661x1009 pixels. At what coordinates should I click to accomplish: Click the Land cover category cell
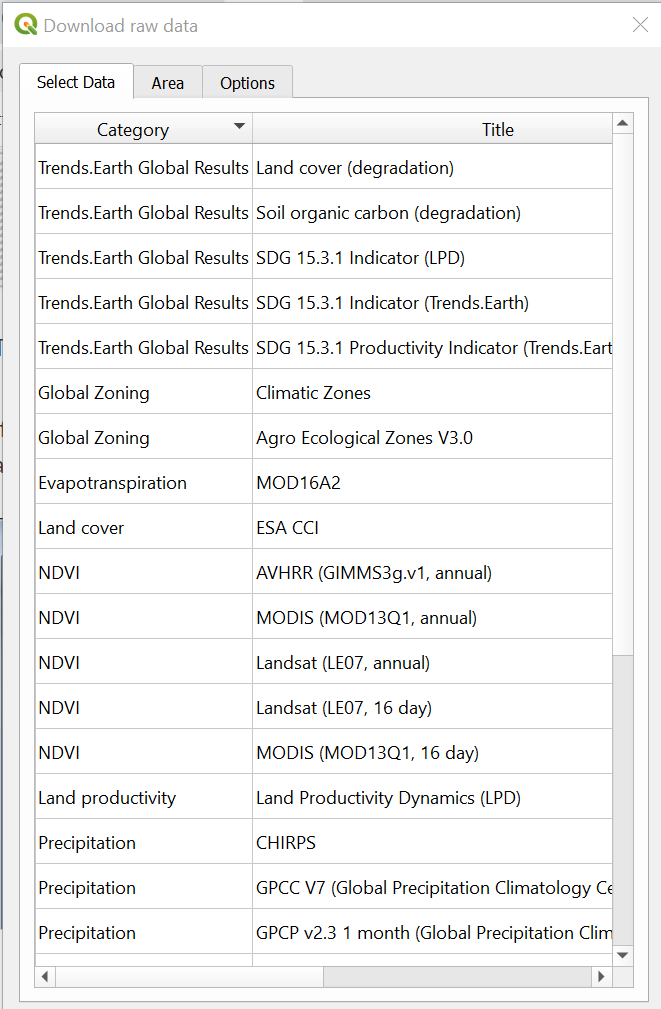[144, 528]
